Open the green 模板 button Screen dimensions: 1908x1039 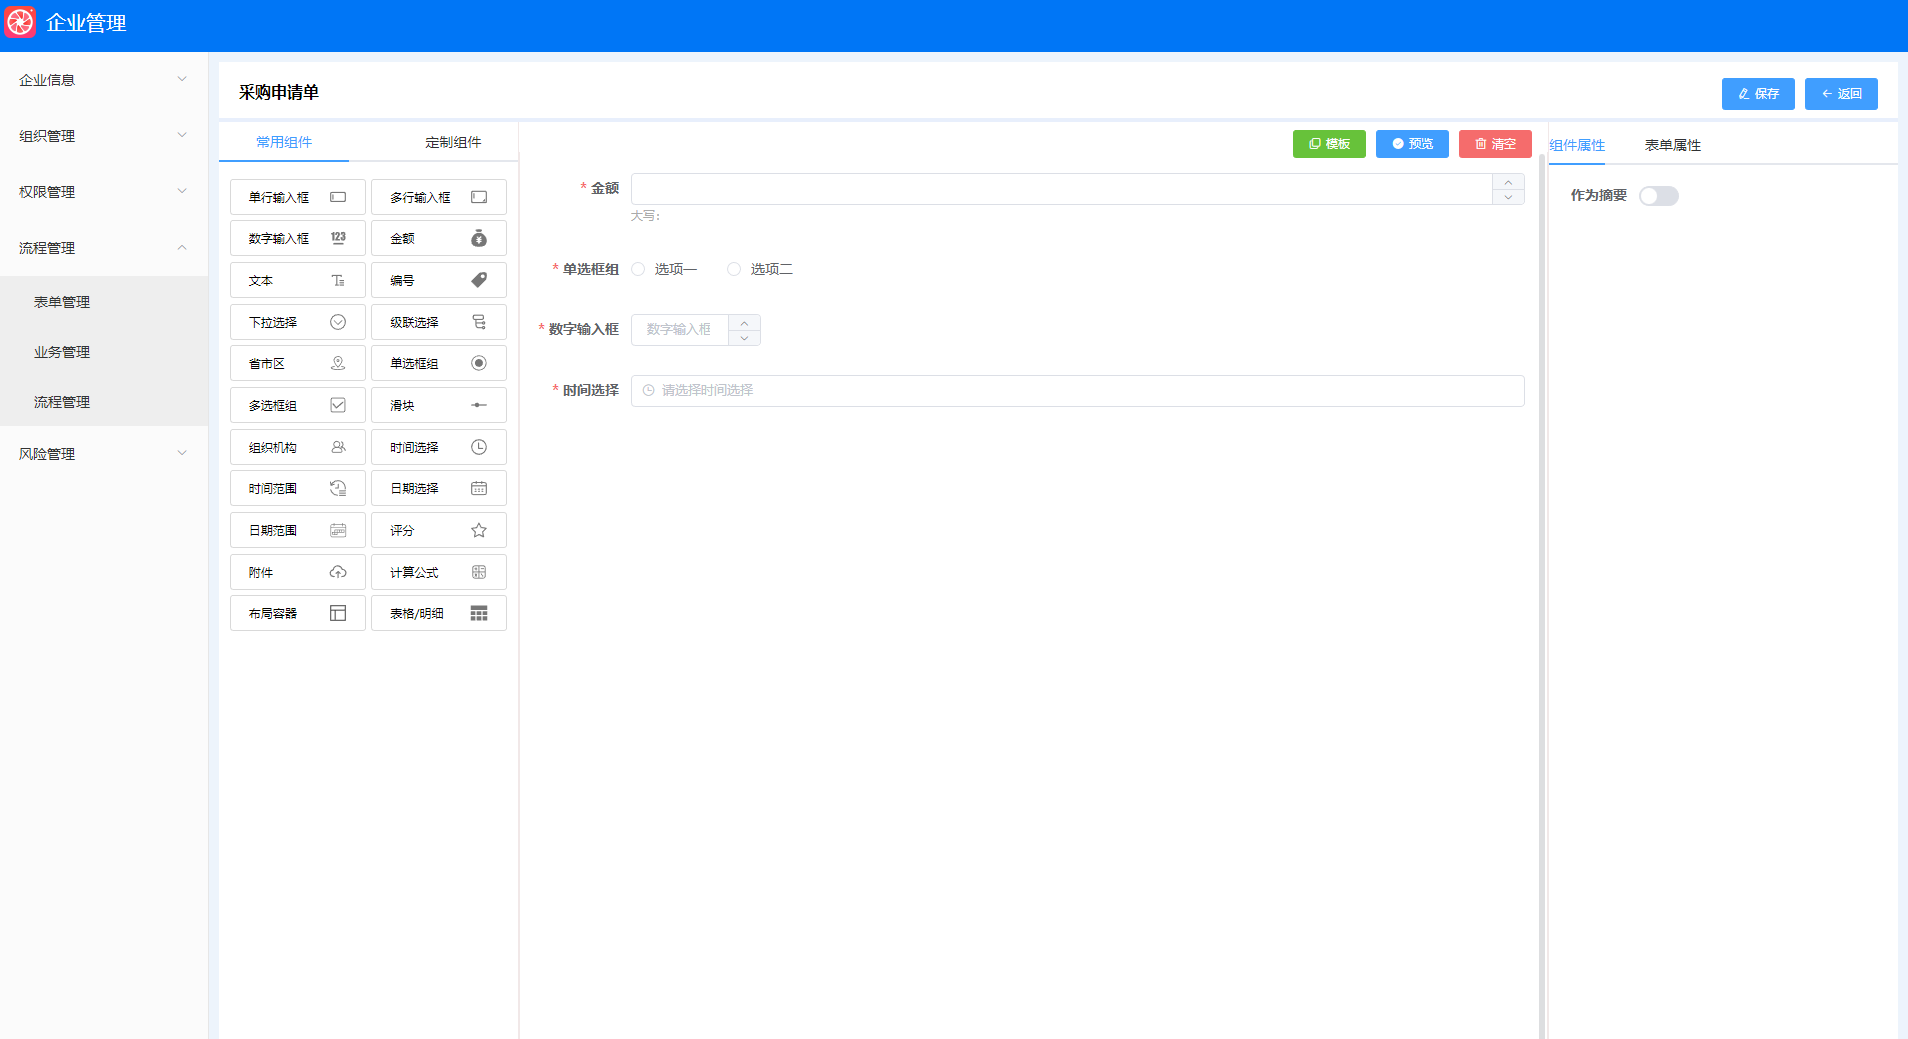(1329, 144)
